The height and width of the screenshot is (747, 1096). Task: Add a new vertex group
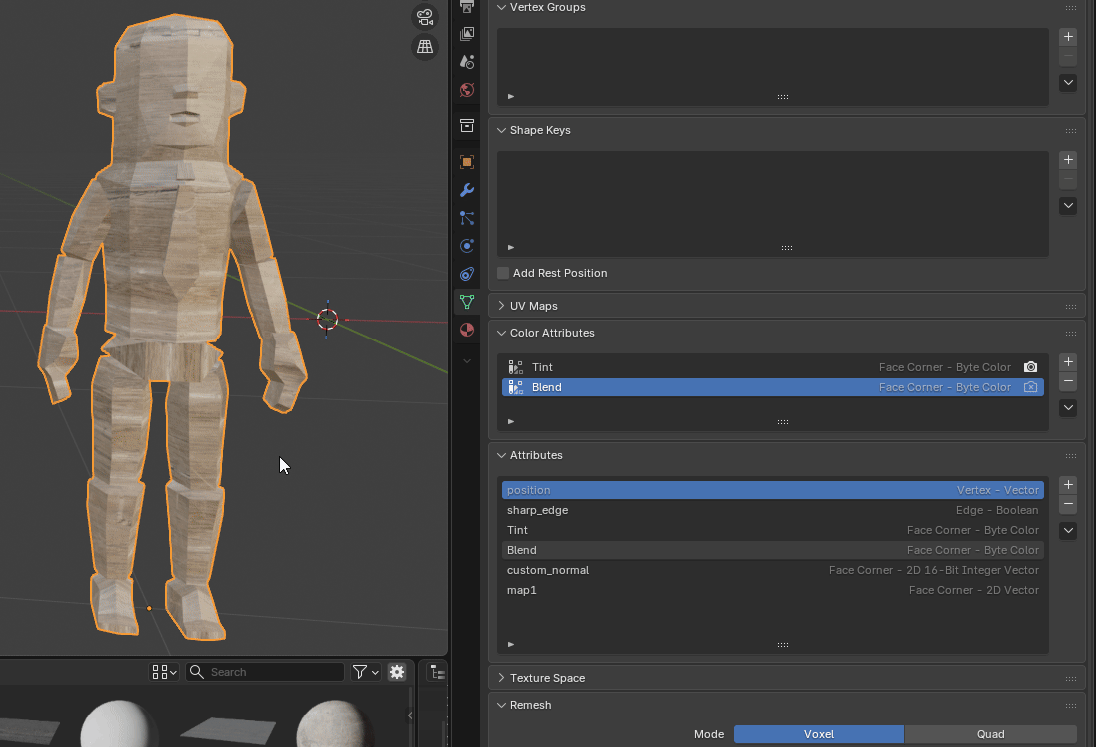point(1068,36)
